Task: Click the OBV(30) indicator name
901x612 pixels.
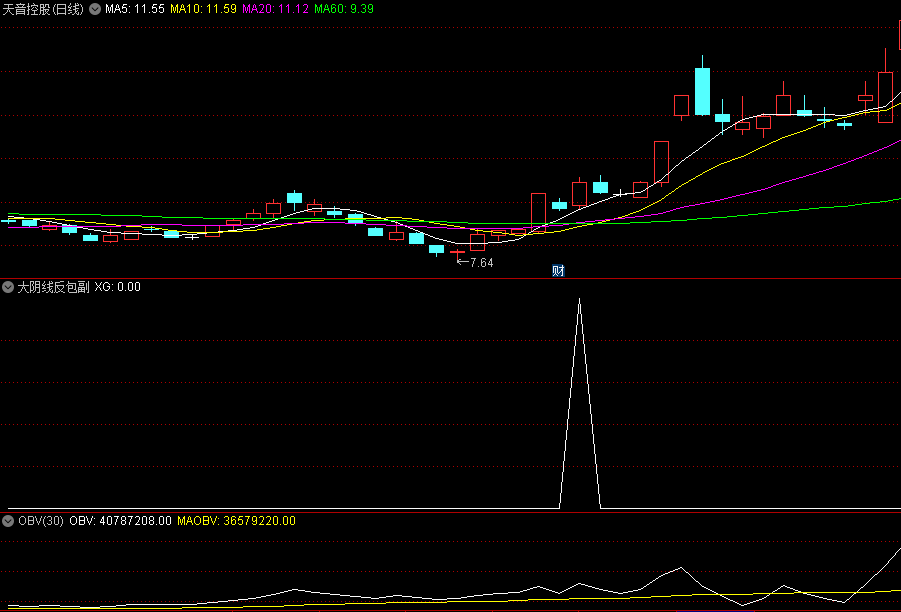Action: 41,521
